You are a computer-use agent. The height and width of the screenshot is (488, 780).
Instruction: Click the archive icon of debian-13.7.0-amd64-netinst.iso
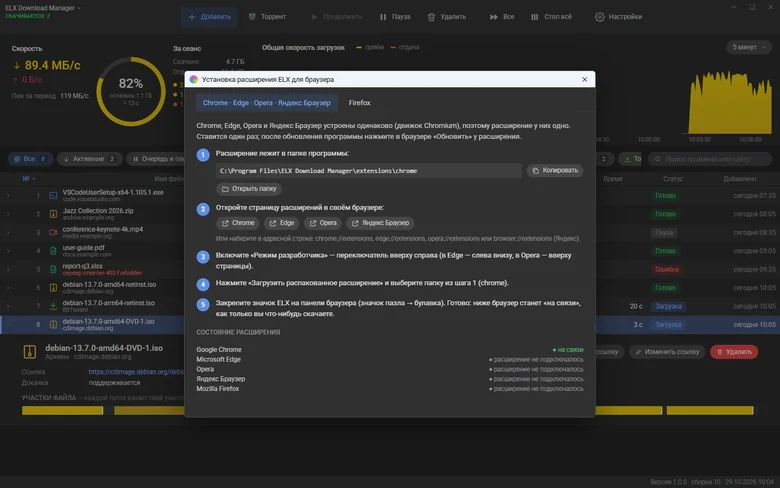click(x=53, y=288)
